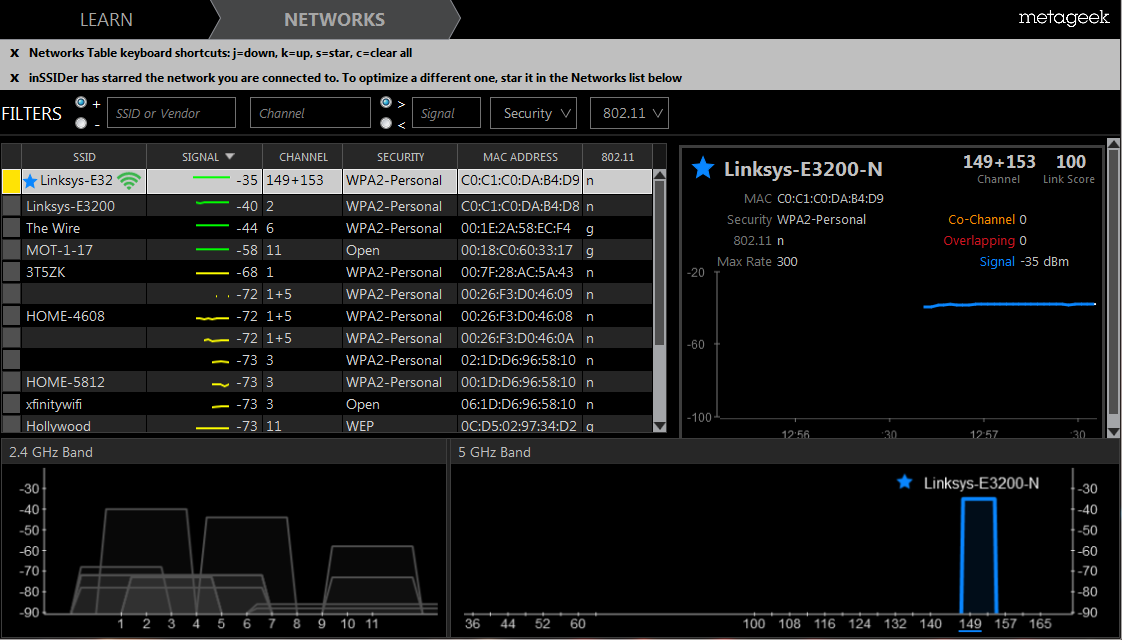Screen dimensions: 1122x640
Task: Toggle color box for MOT-1-17 row
Action: pyautogui.click(x=11, y=250)
